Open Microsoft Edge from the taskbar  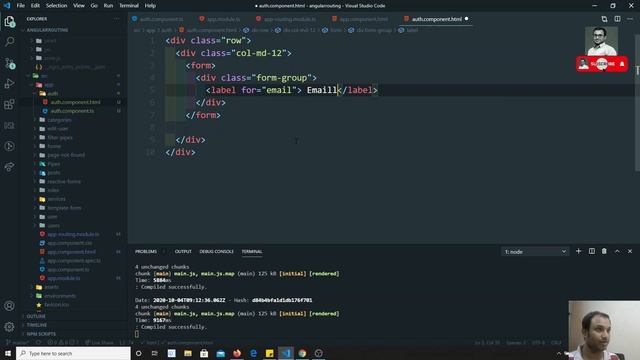tap(253, 353)
